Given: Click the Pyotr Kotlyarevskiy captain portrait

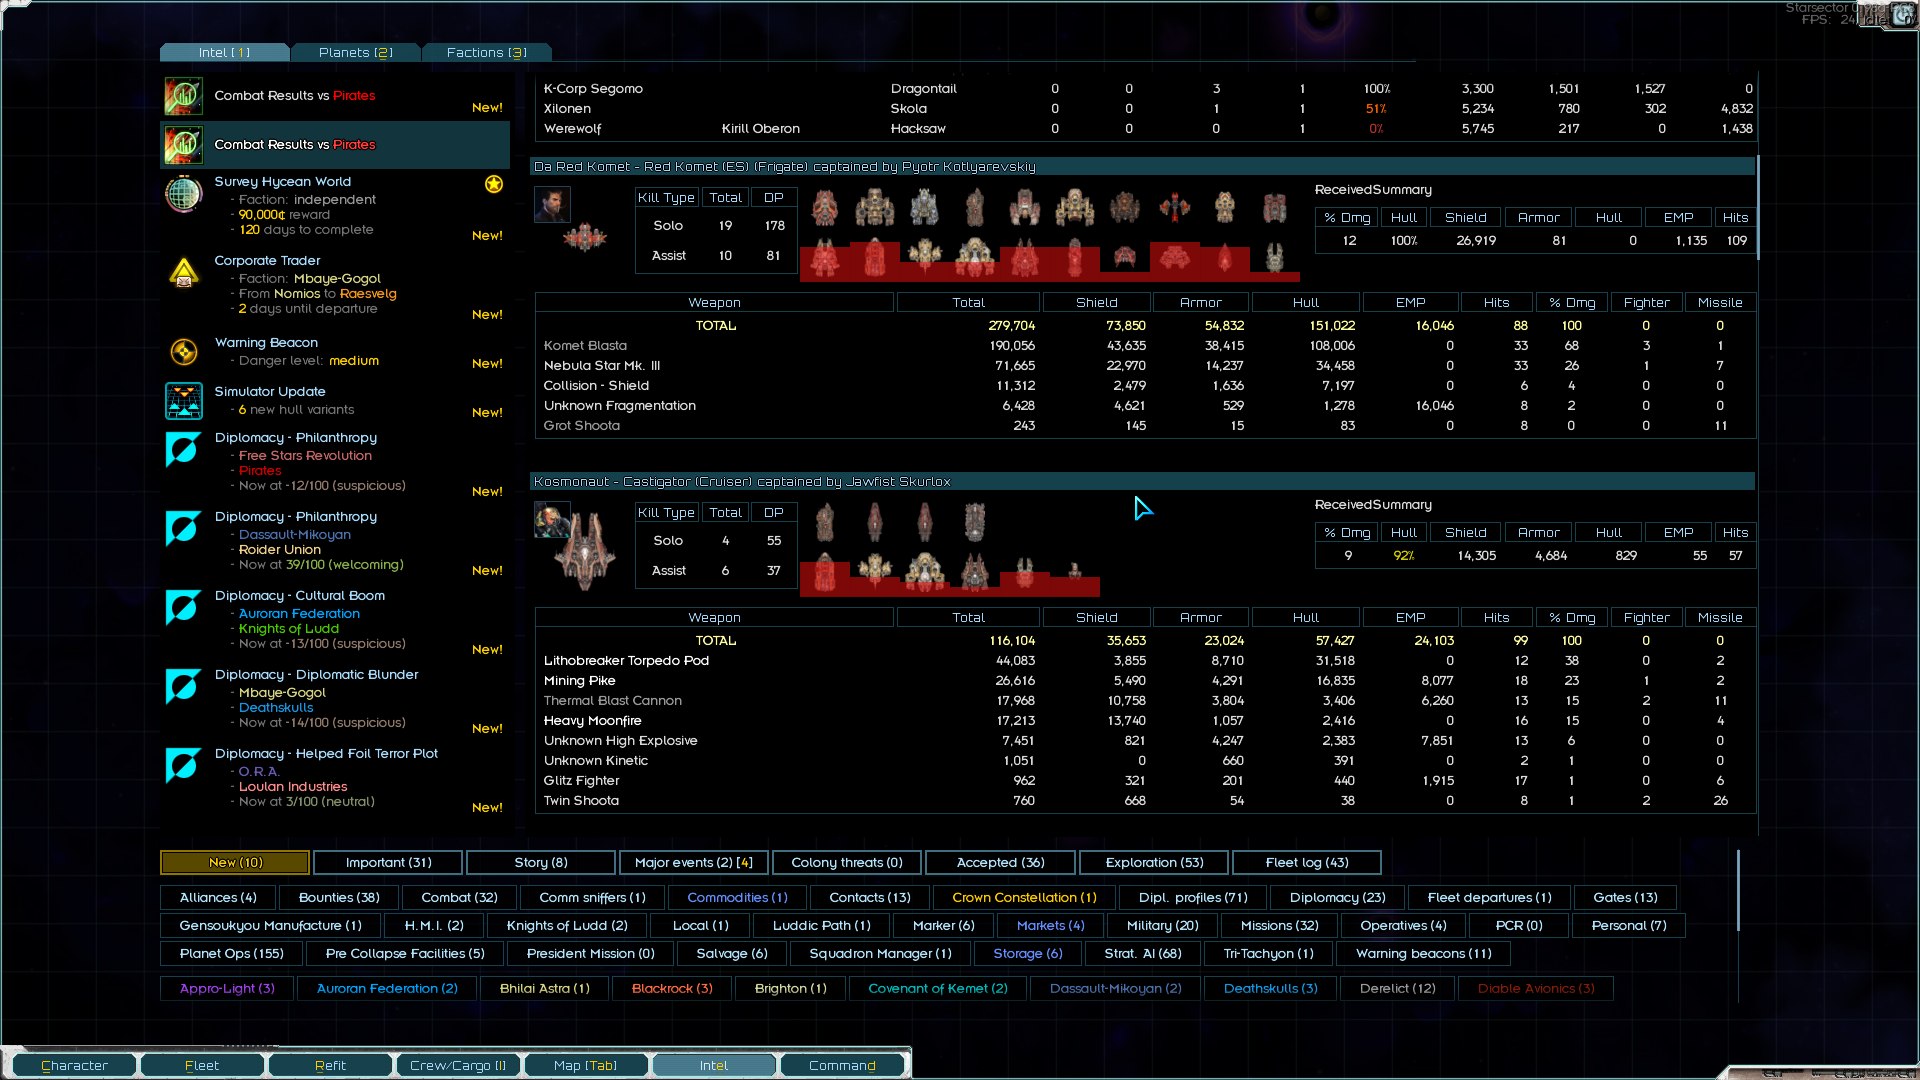Looking at the screenshot, I should 552,204.
